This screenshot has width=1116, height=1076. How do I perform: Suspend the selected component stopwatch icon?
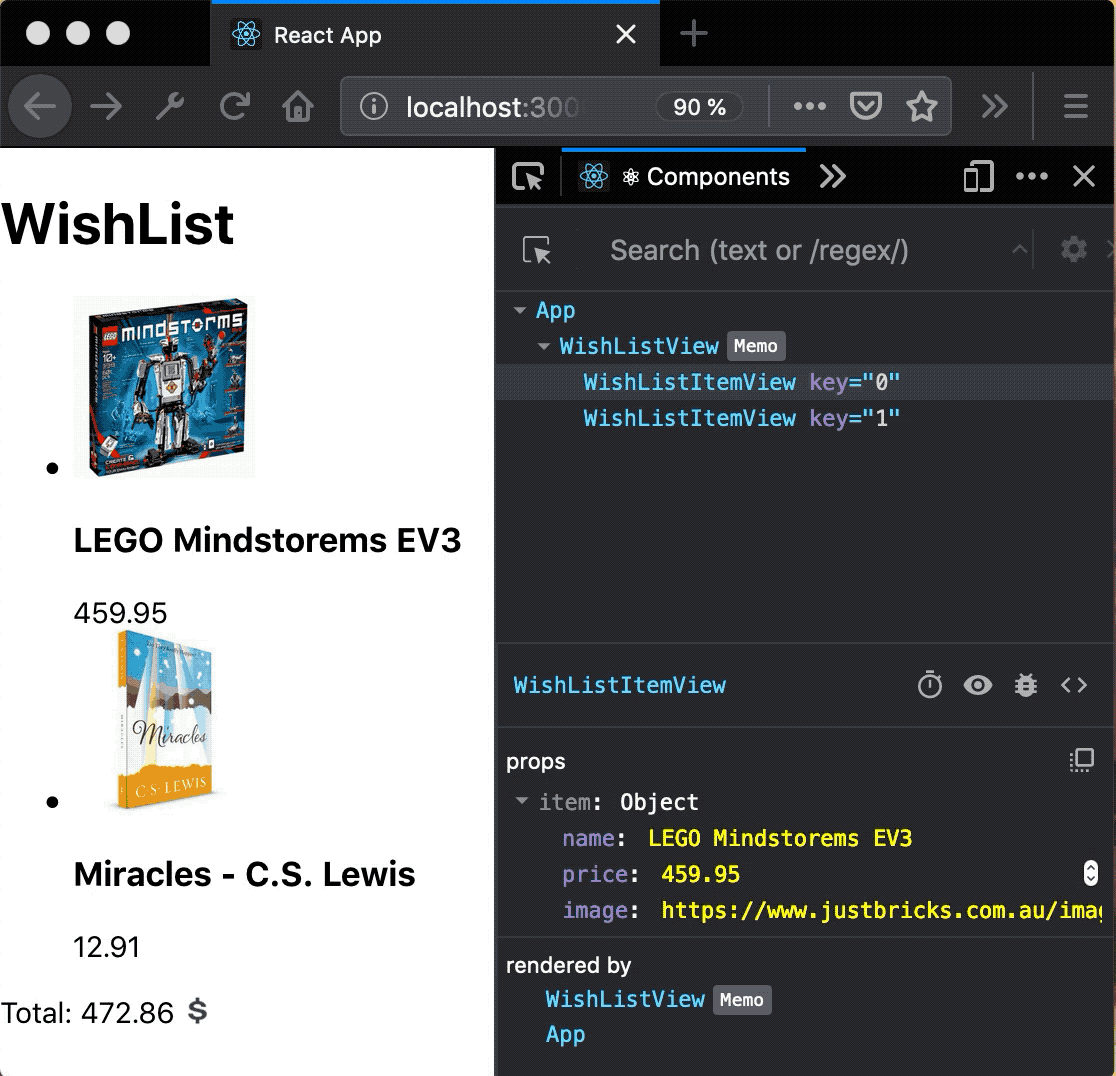930,685
